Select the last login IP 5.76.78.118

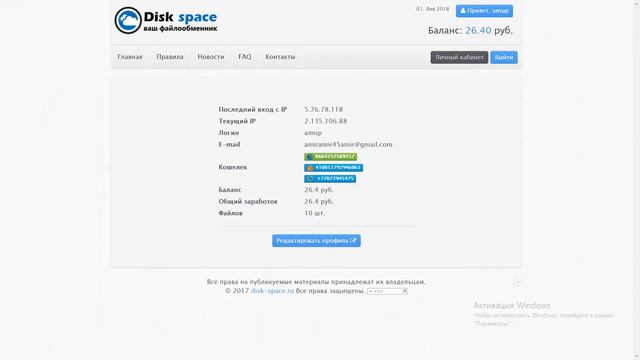point(323,109)
